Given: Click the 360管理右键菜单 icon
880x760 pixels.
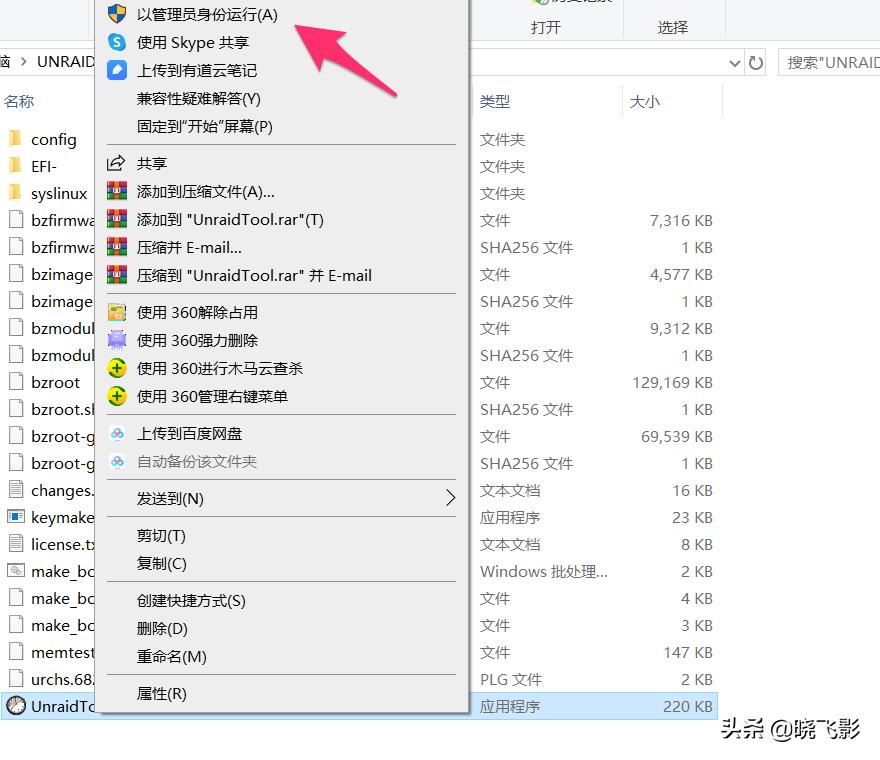Looking at the screenshot, I should (116, 394).
